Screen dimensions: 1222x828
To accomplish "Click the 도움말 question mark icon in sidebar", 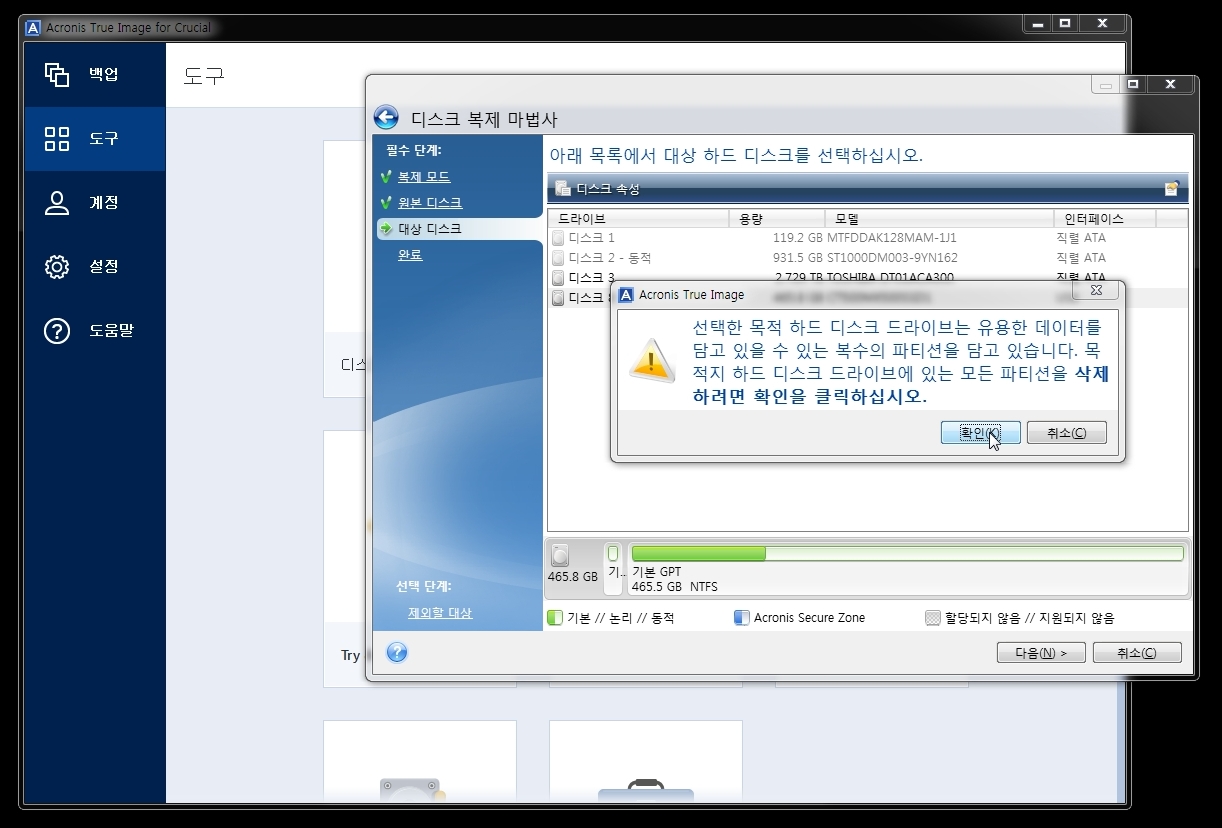I will click(x=57, y=330).
